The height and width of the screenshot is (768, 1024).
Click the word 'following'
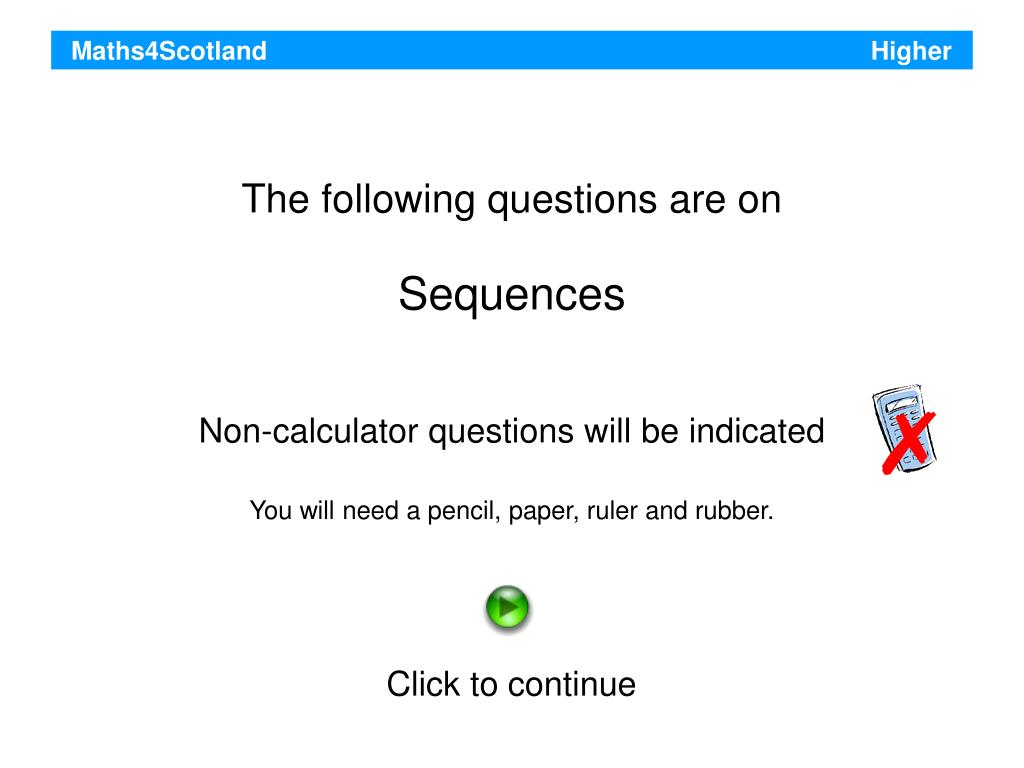398,199
